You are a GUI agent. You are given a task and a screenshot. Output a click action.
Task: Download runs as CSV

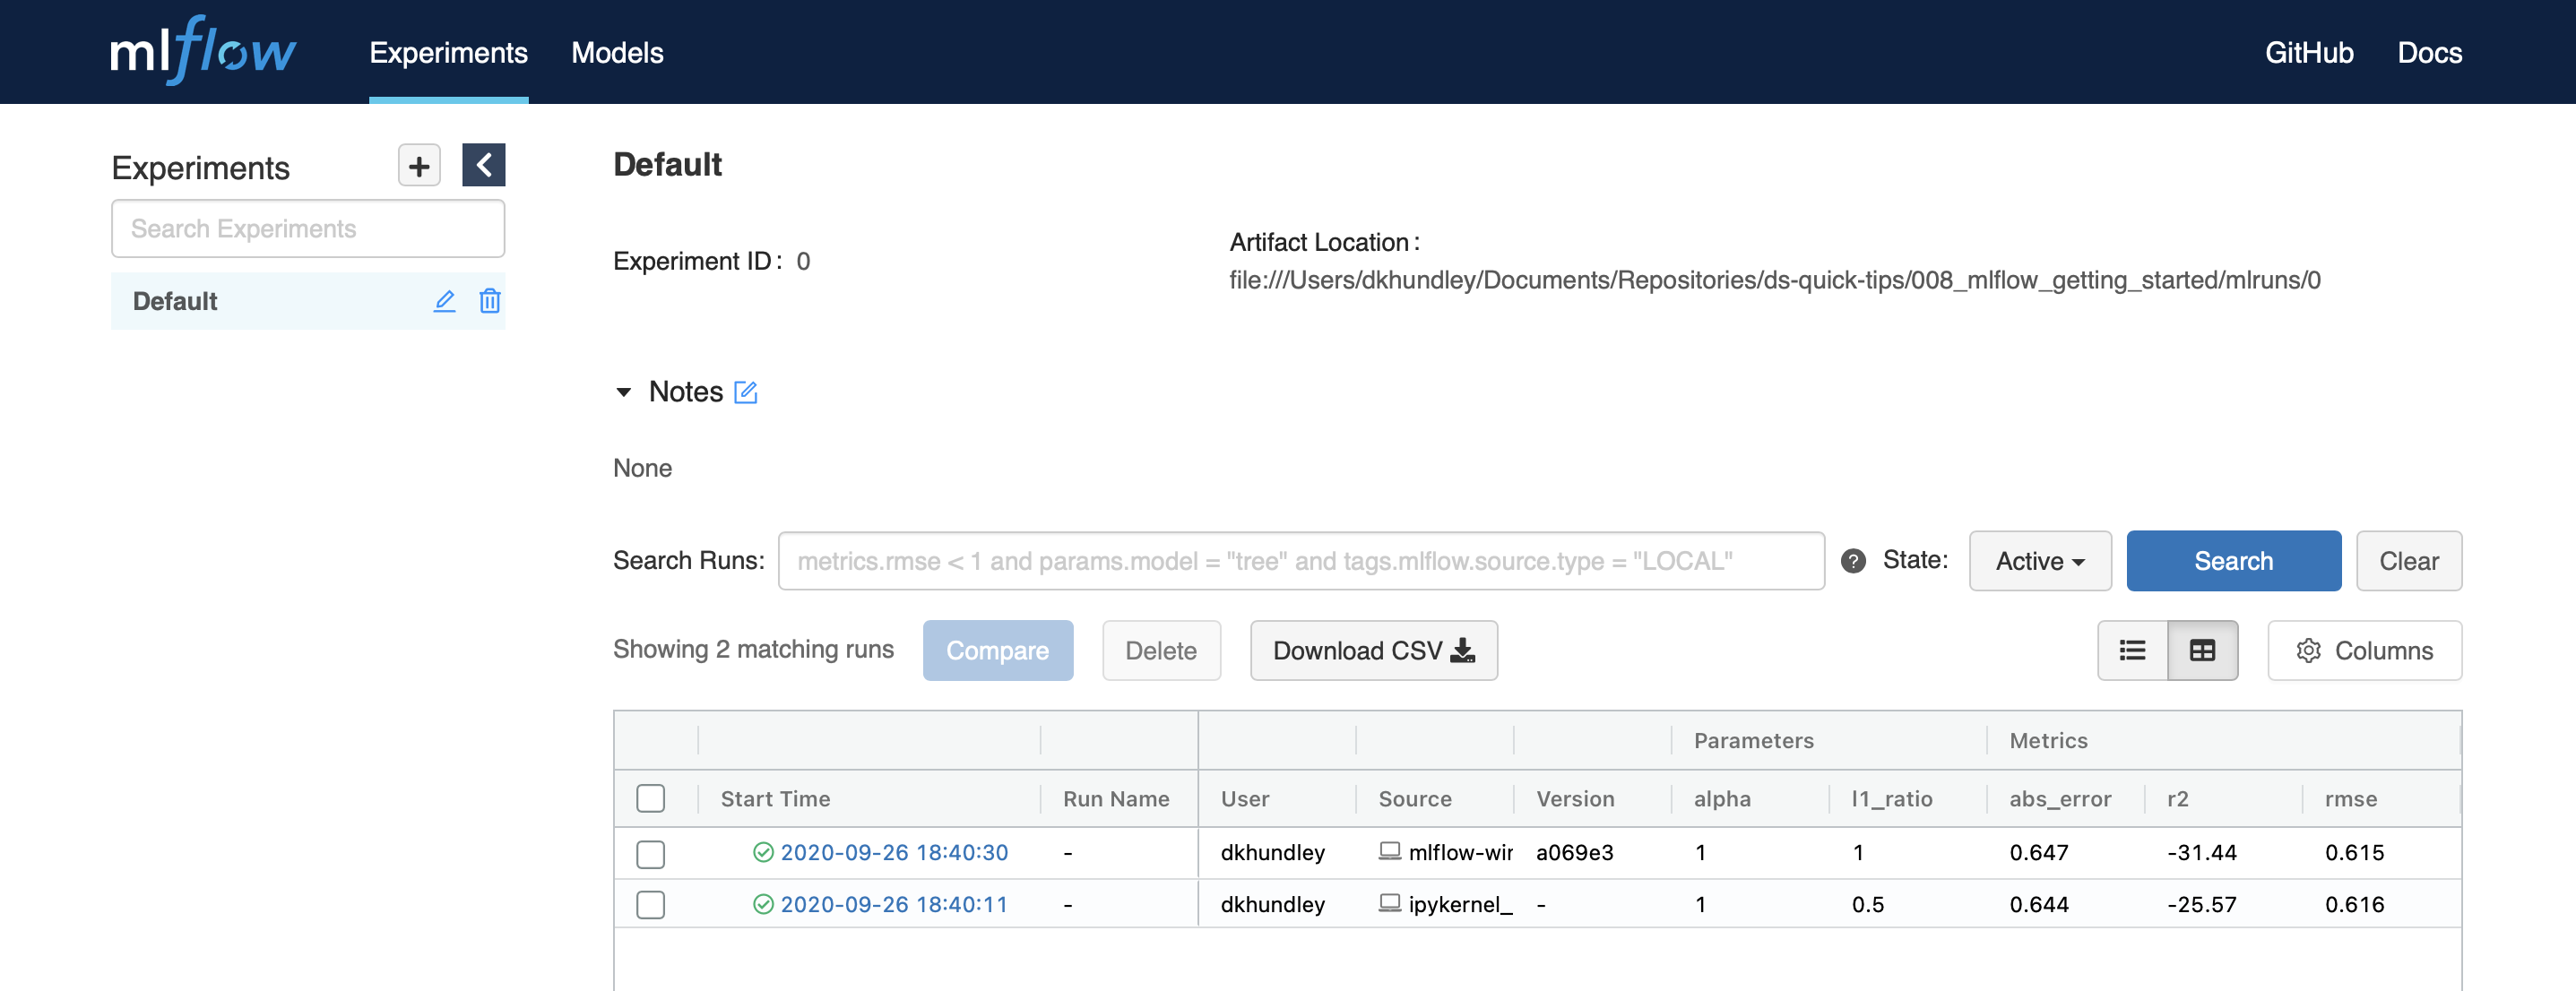pyautogui.click(x=1373, y=650)
